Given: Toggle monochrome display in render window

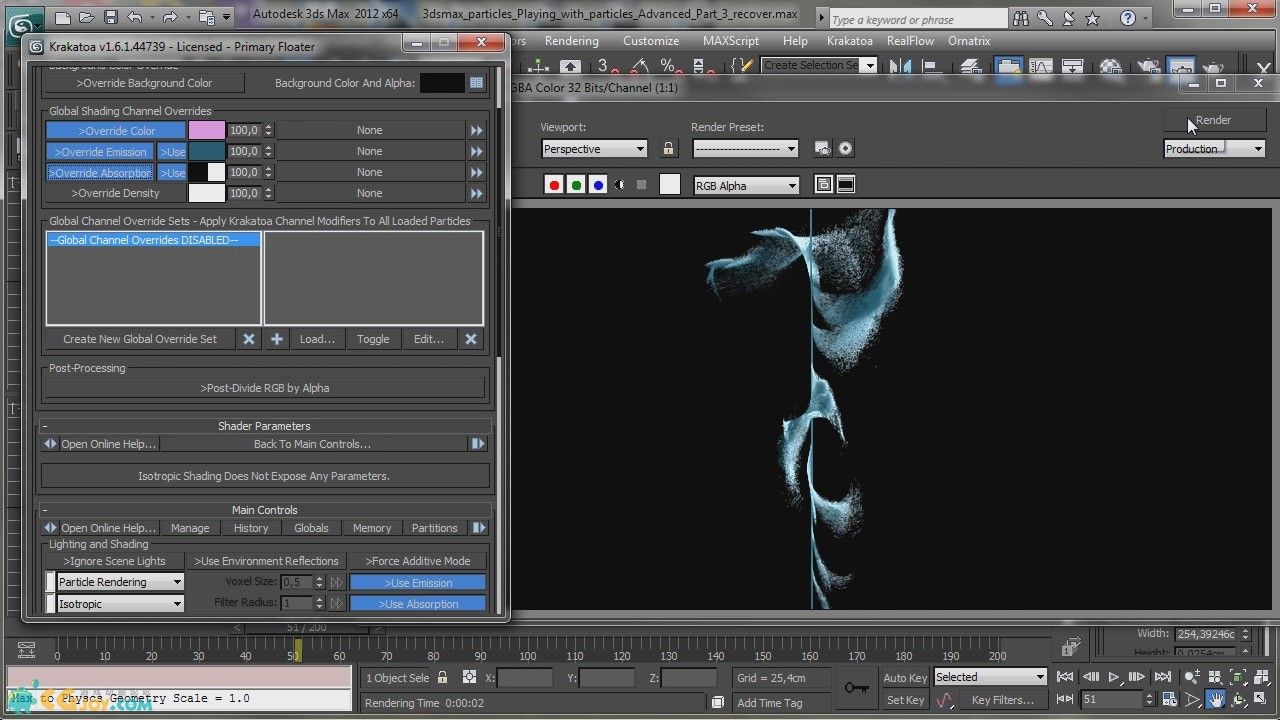Looking at the screenshot, I should click(641, 185).
